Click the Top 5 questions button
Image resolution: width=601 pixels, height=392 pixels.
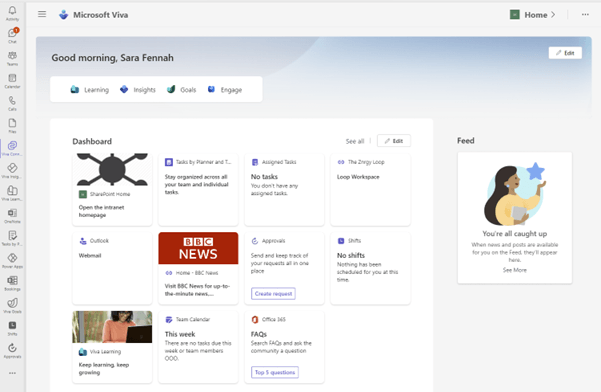point(275,372)
